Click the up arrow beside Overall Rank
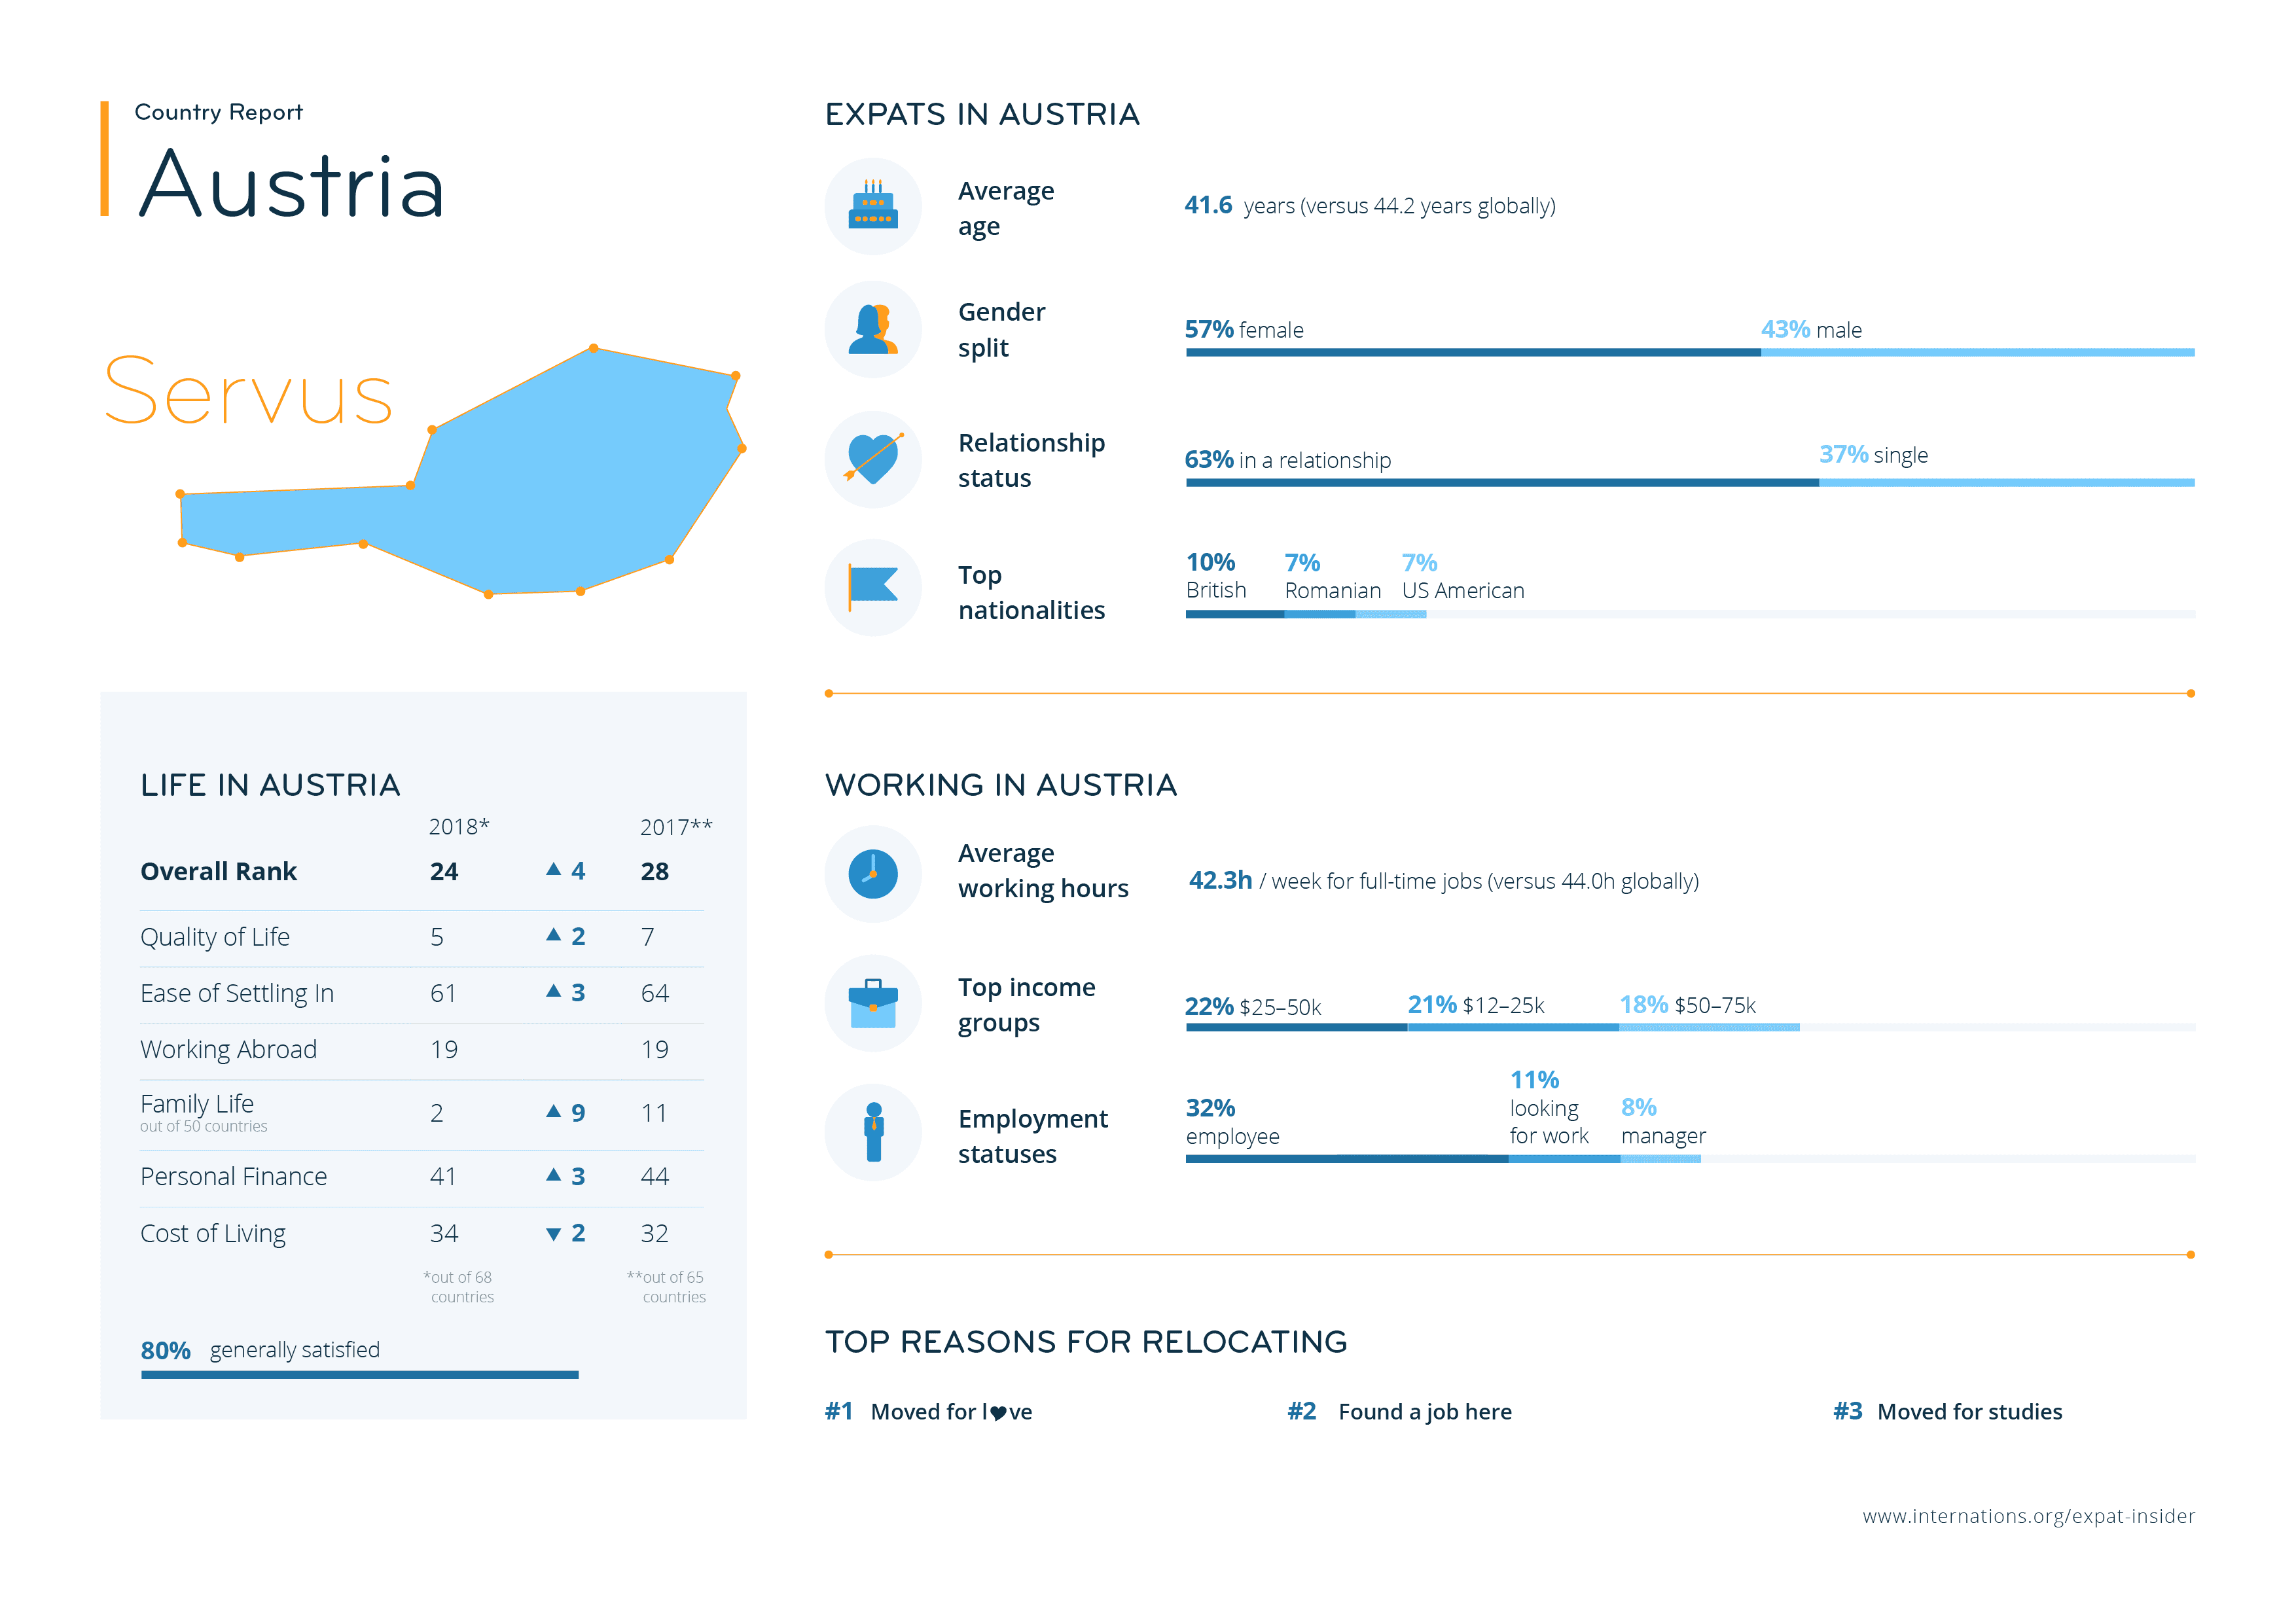The height and width of the screenshot is (1623, 2296). [553, 869]
